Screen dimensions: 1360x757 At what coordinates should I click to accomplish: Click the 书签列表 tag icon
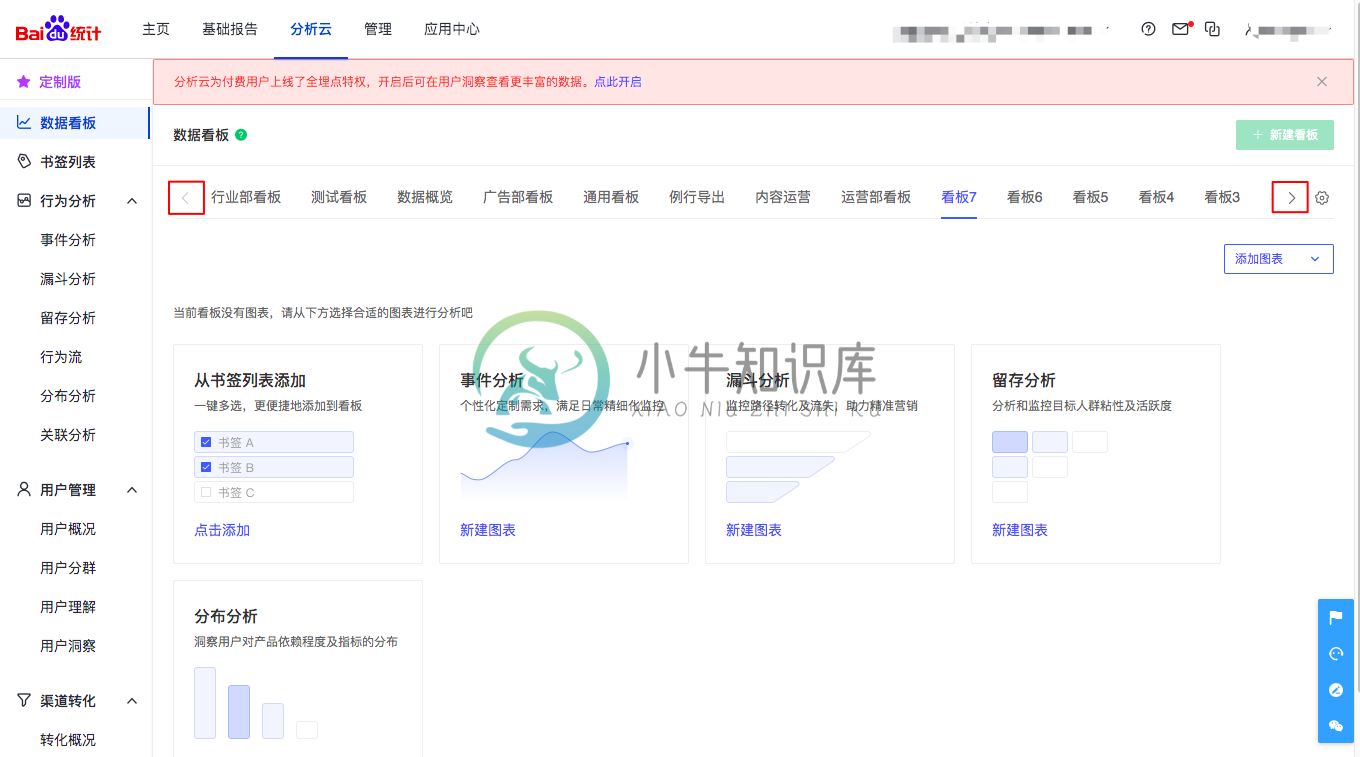click(24, 161)
